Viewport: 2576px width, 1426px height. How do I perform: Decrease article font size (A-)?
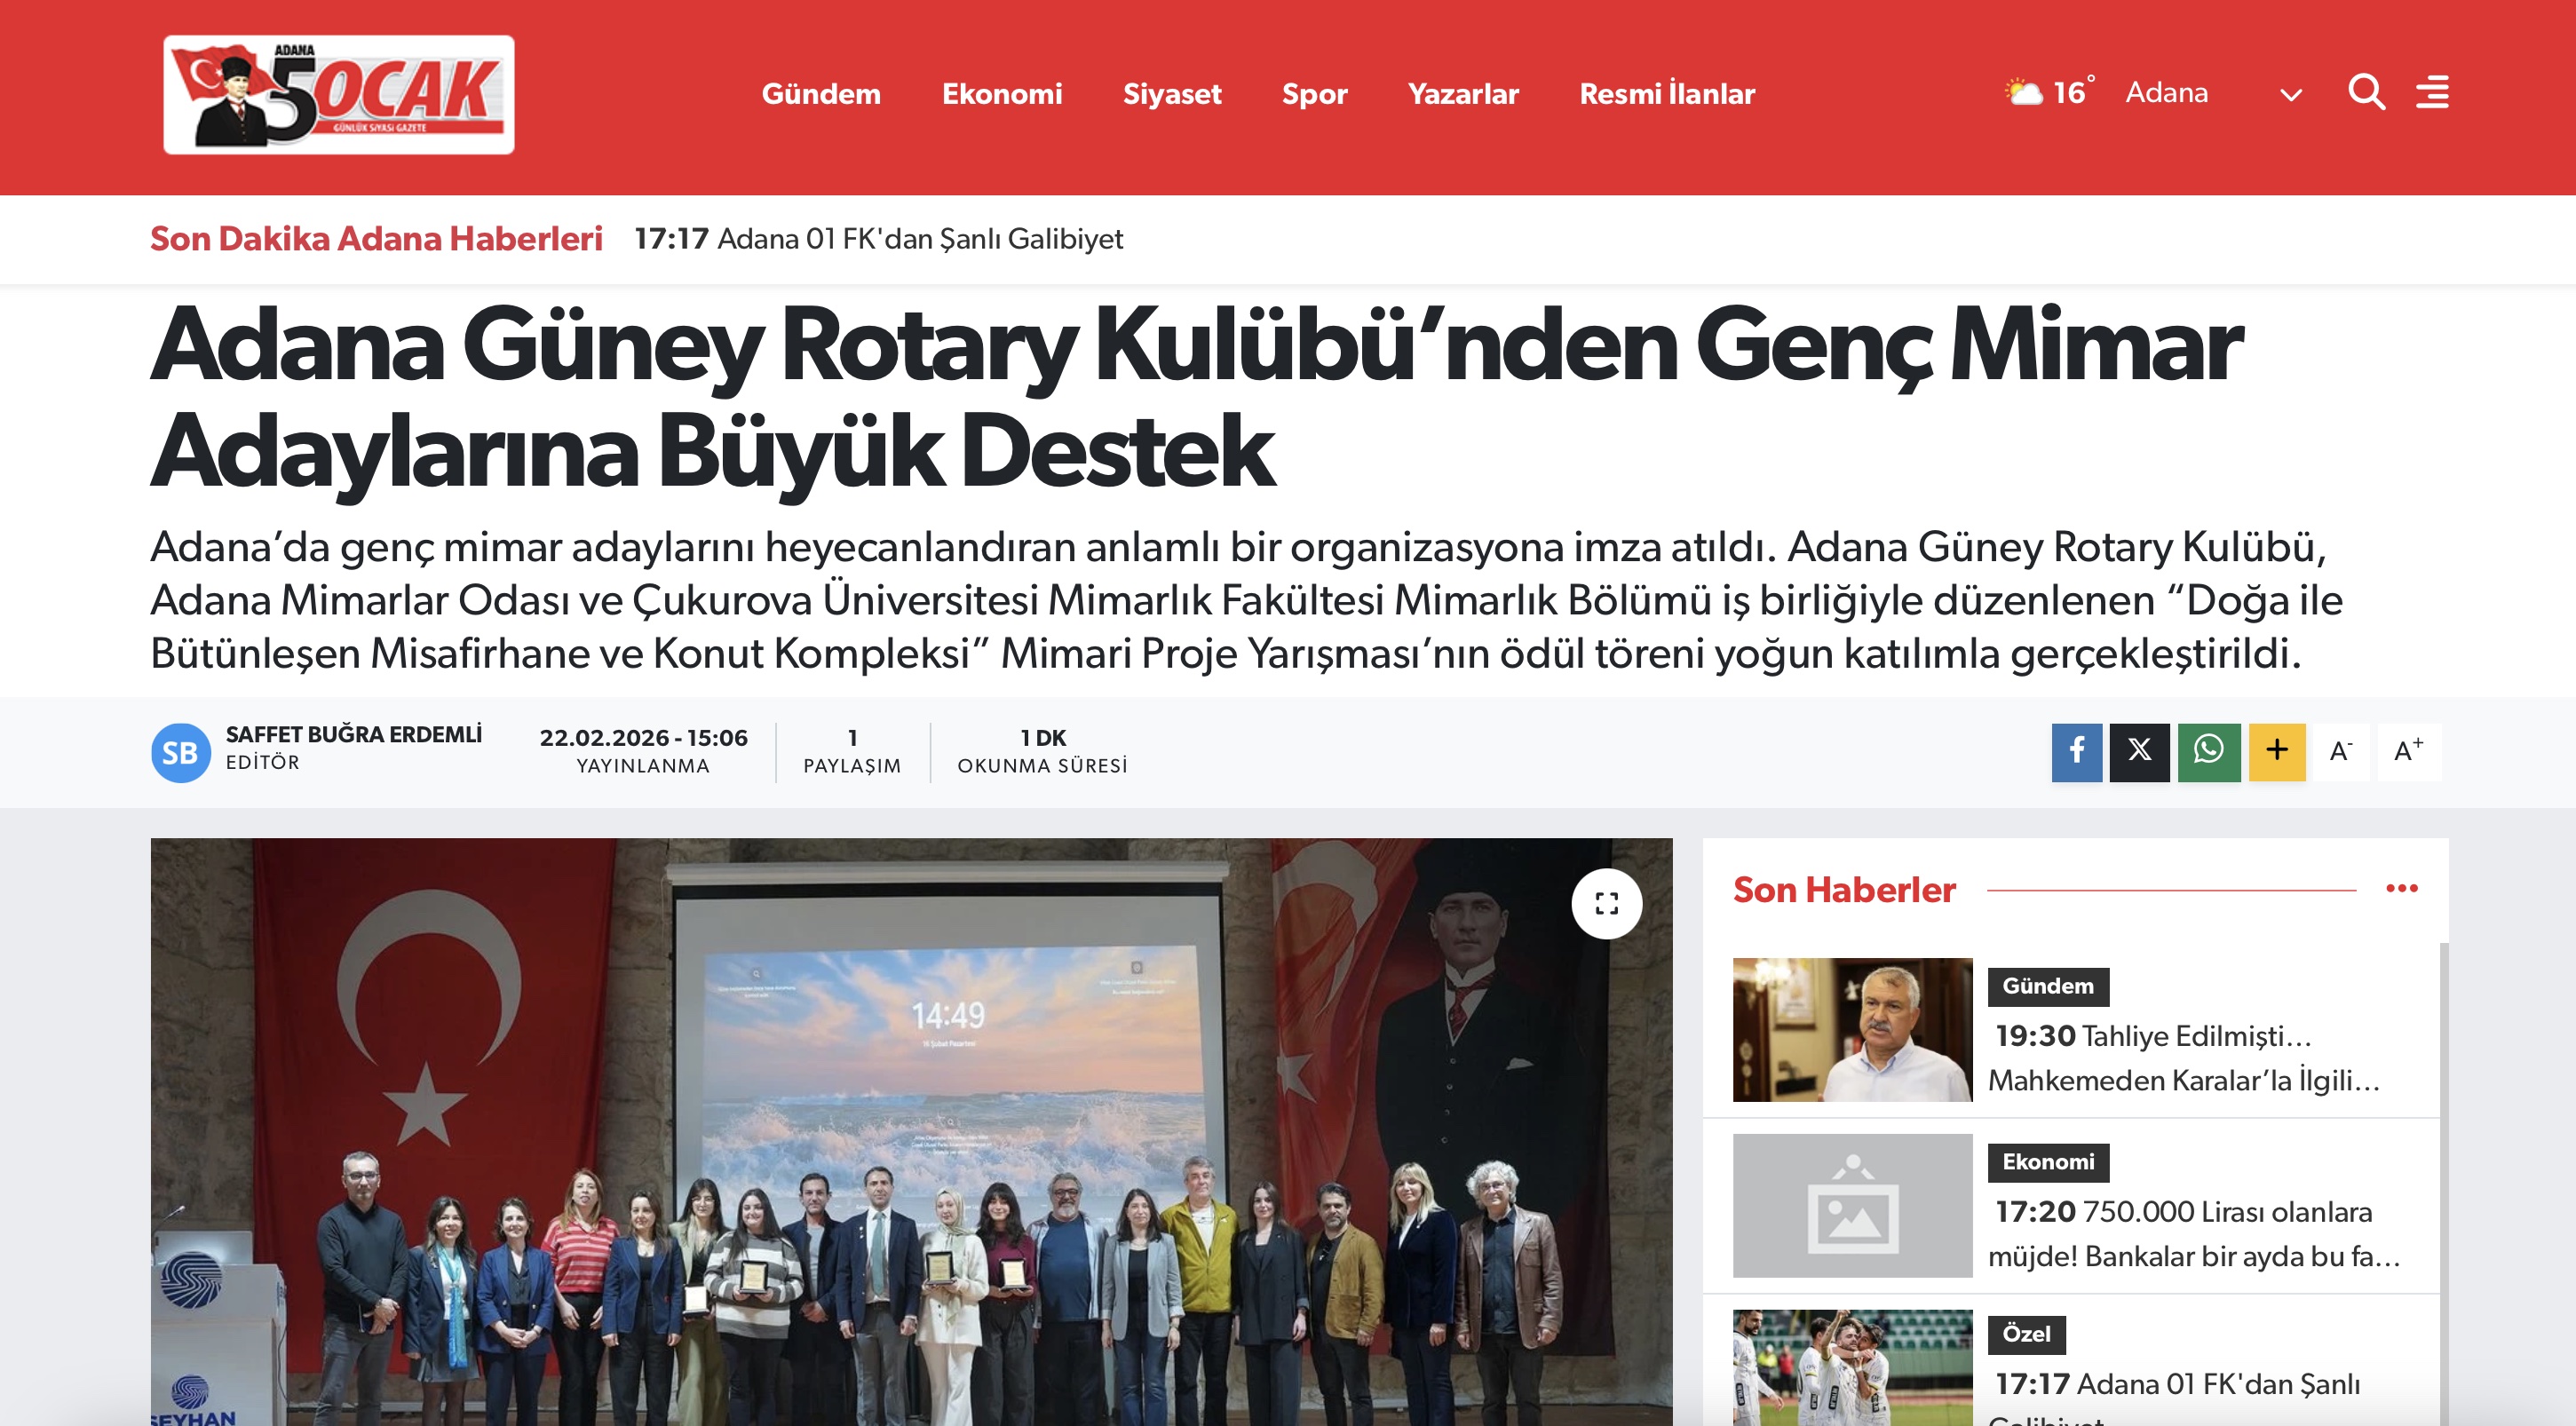point(2341,751)
